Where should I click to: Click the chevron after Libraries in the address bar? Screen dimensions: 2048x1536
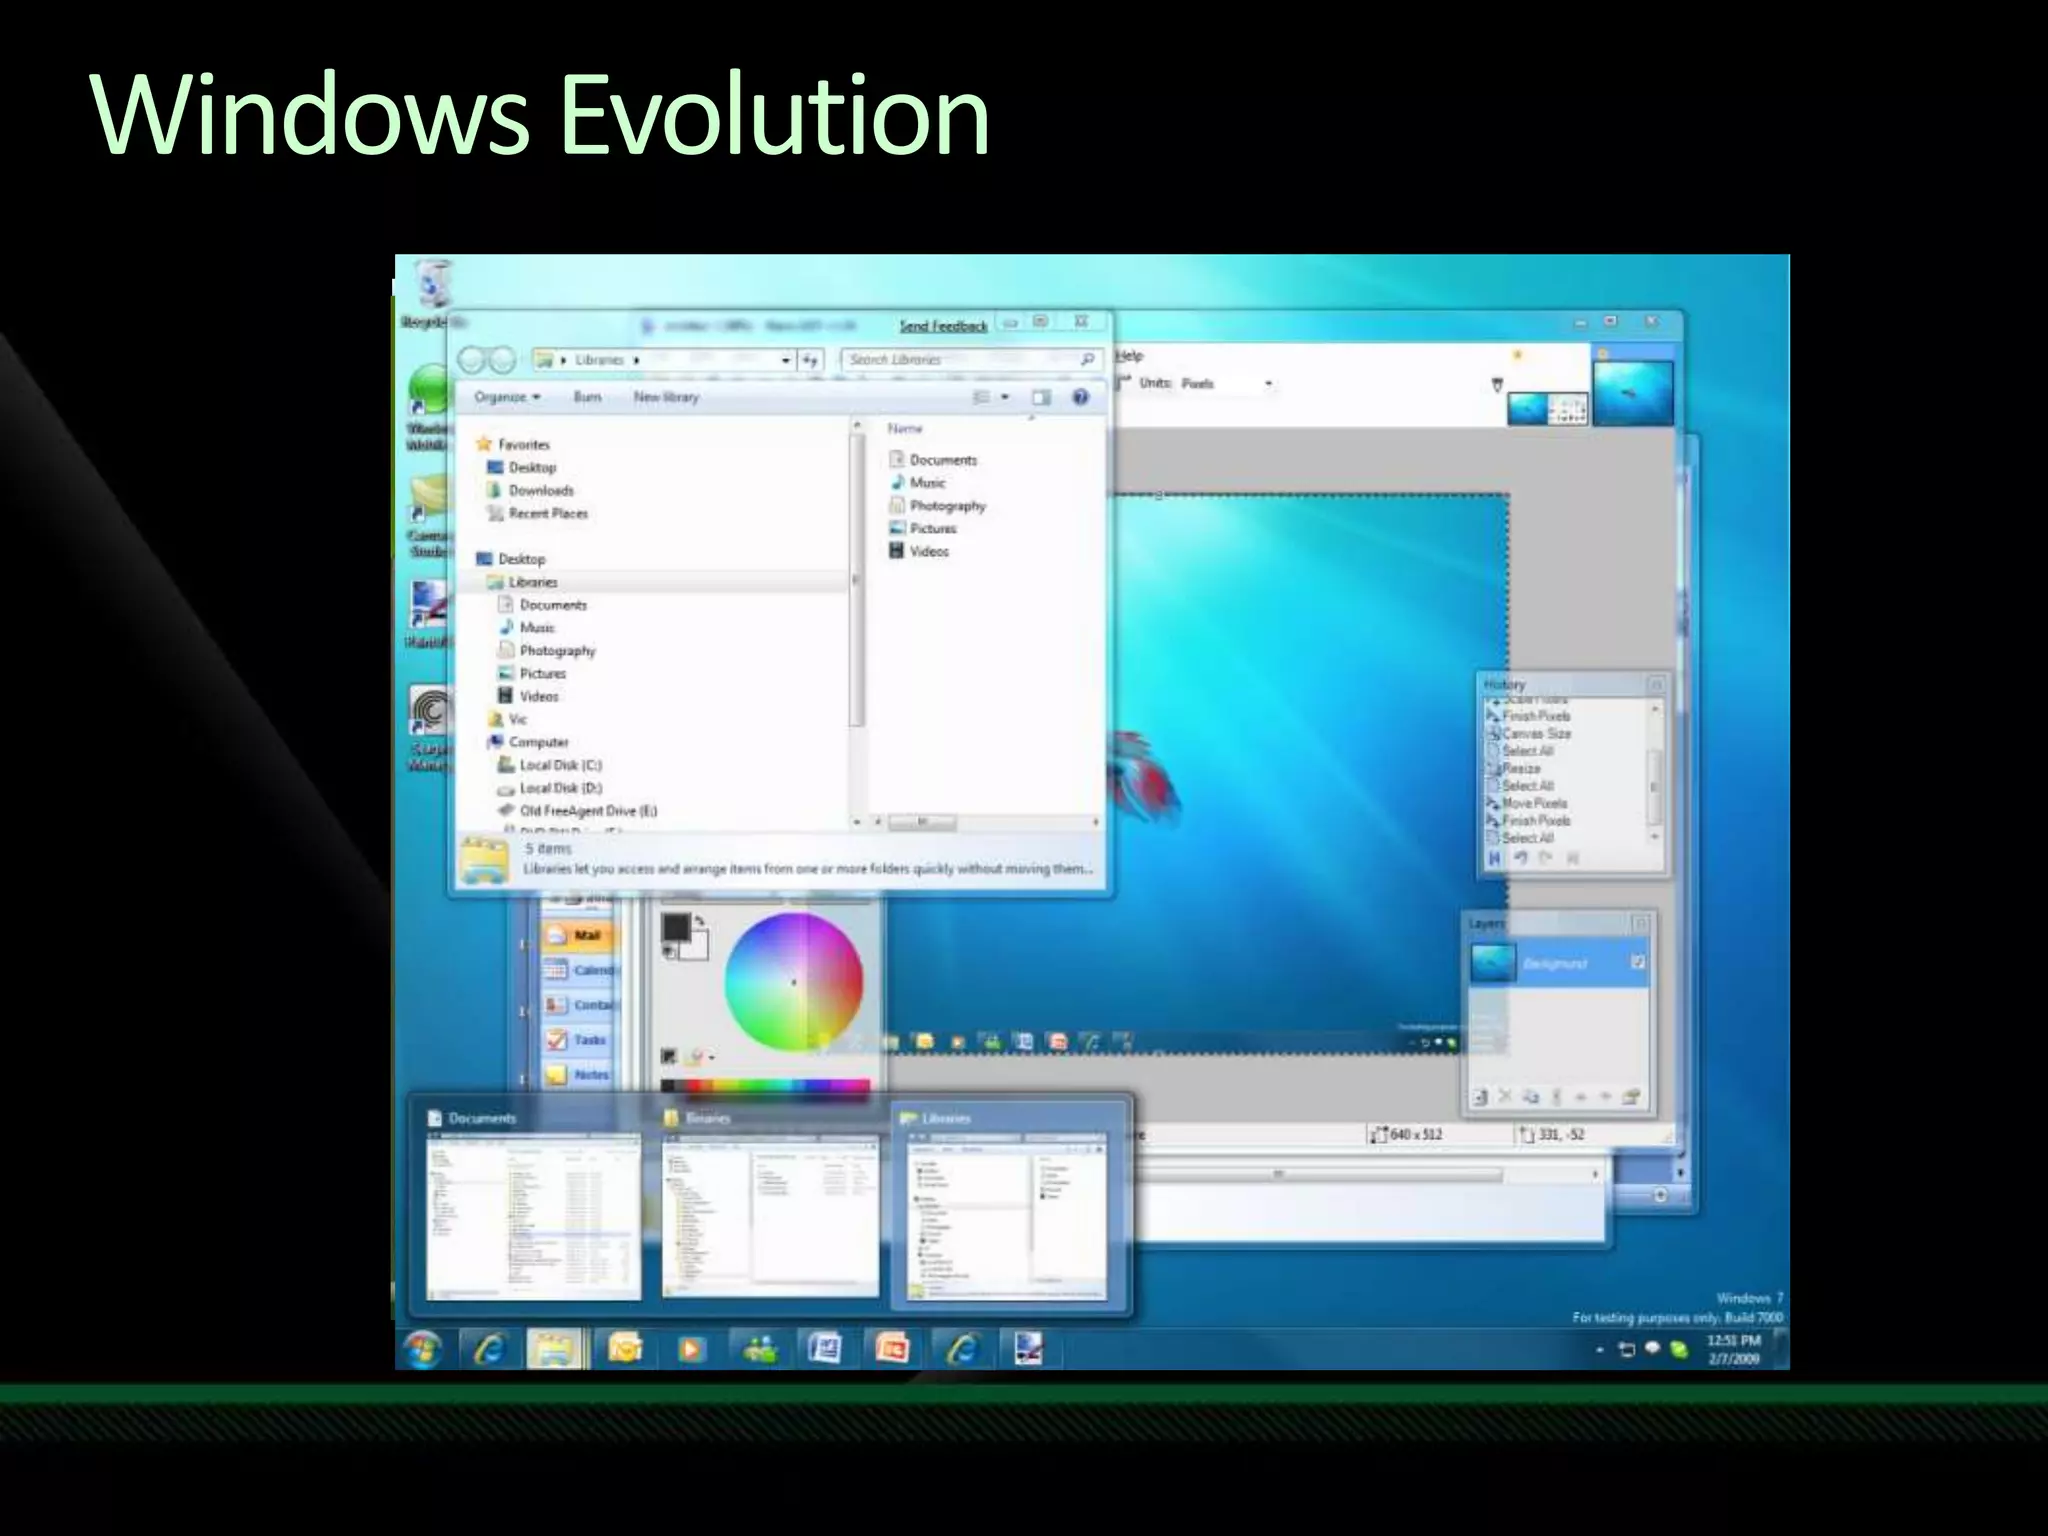coord(636,359)
